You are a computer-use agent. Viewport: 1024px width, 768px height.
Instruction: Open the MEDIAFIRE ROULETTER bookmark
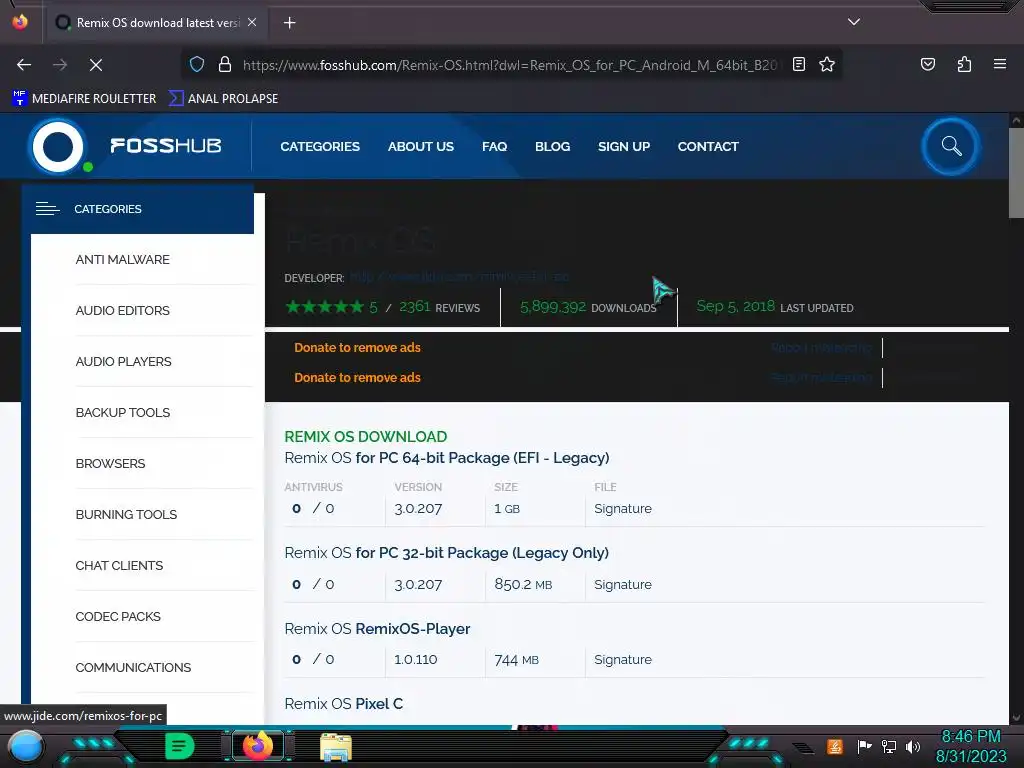84,99
